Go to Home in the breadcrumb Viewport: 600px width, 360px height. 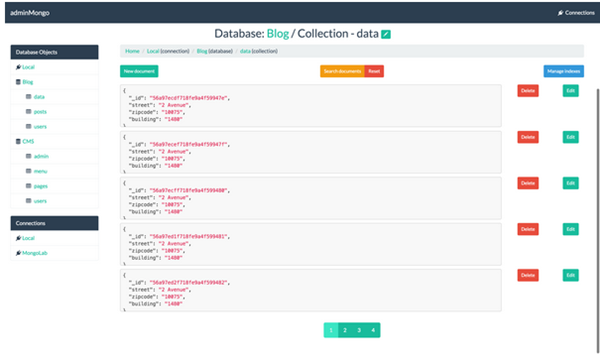pyautogui.click(x=132, y=51)
